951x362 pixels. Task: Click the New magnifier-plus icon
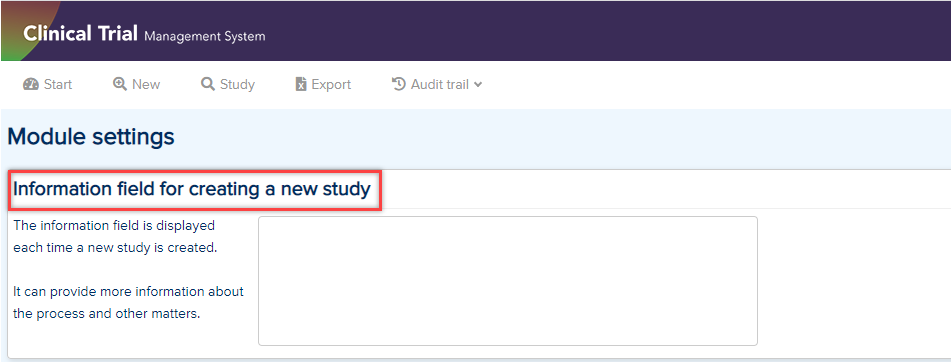pos(119,84)
